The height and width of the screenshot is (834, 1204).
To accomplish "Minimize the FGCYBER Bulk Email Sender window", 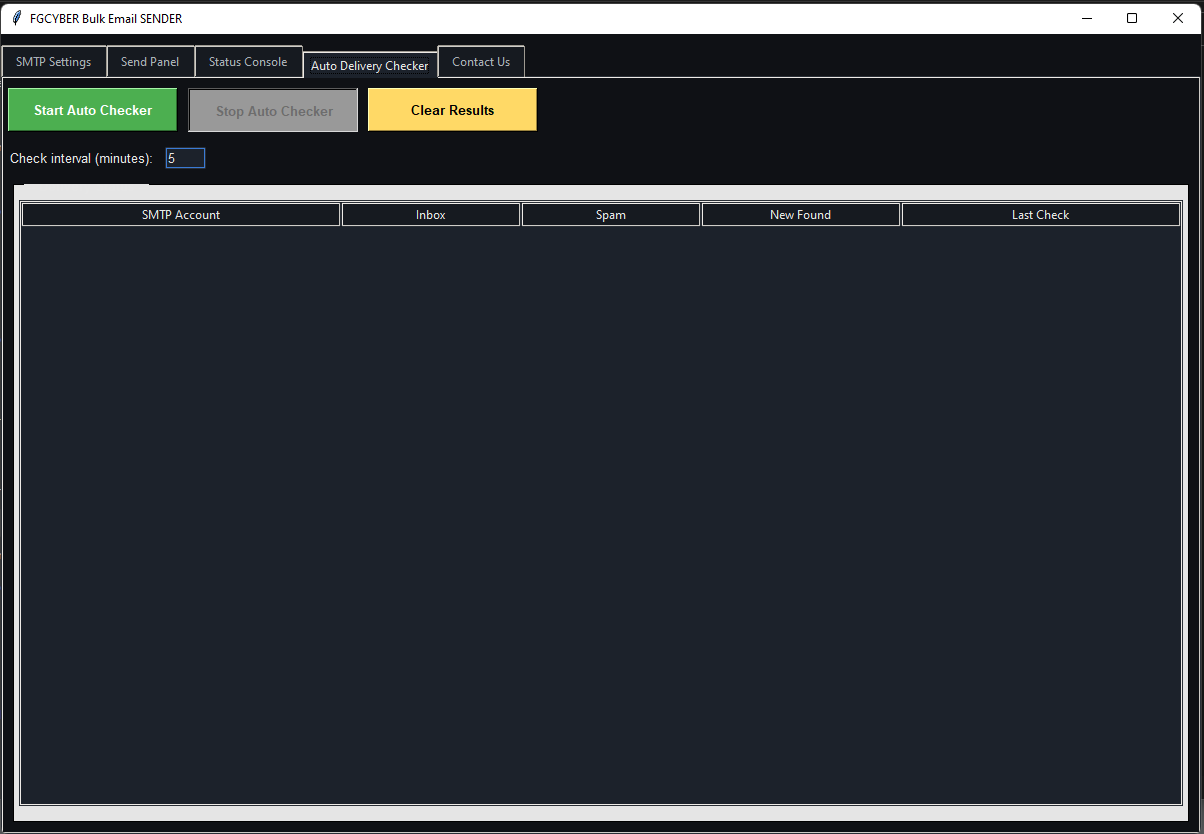I will coord(1086,18).
